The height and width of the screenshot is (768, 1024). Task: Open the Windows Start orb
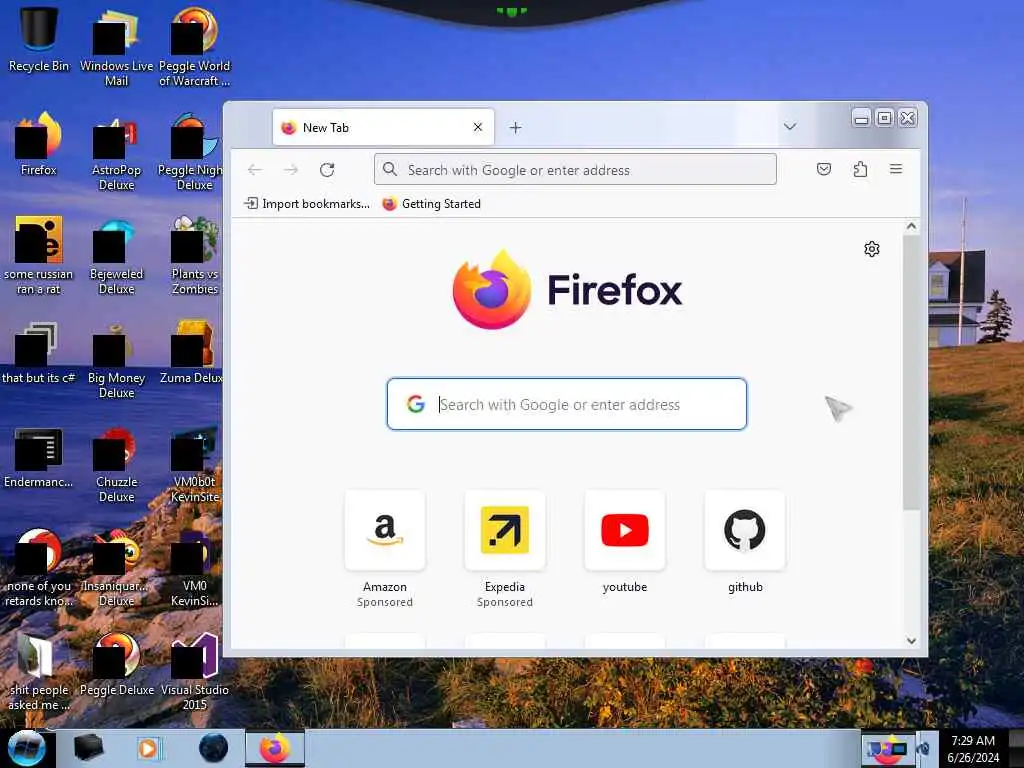[x=27, y=748]
